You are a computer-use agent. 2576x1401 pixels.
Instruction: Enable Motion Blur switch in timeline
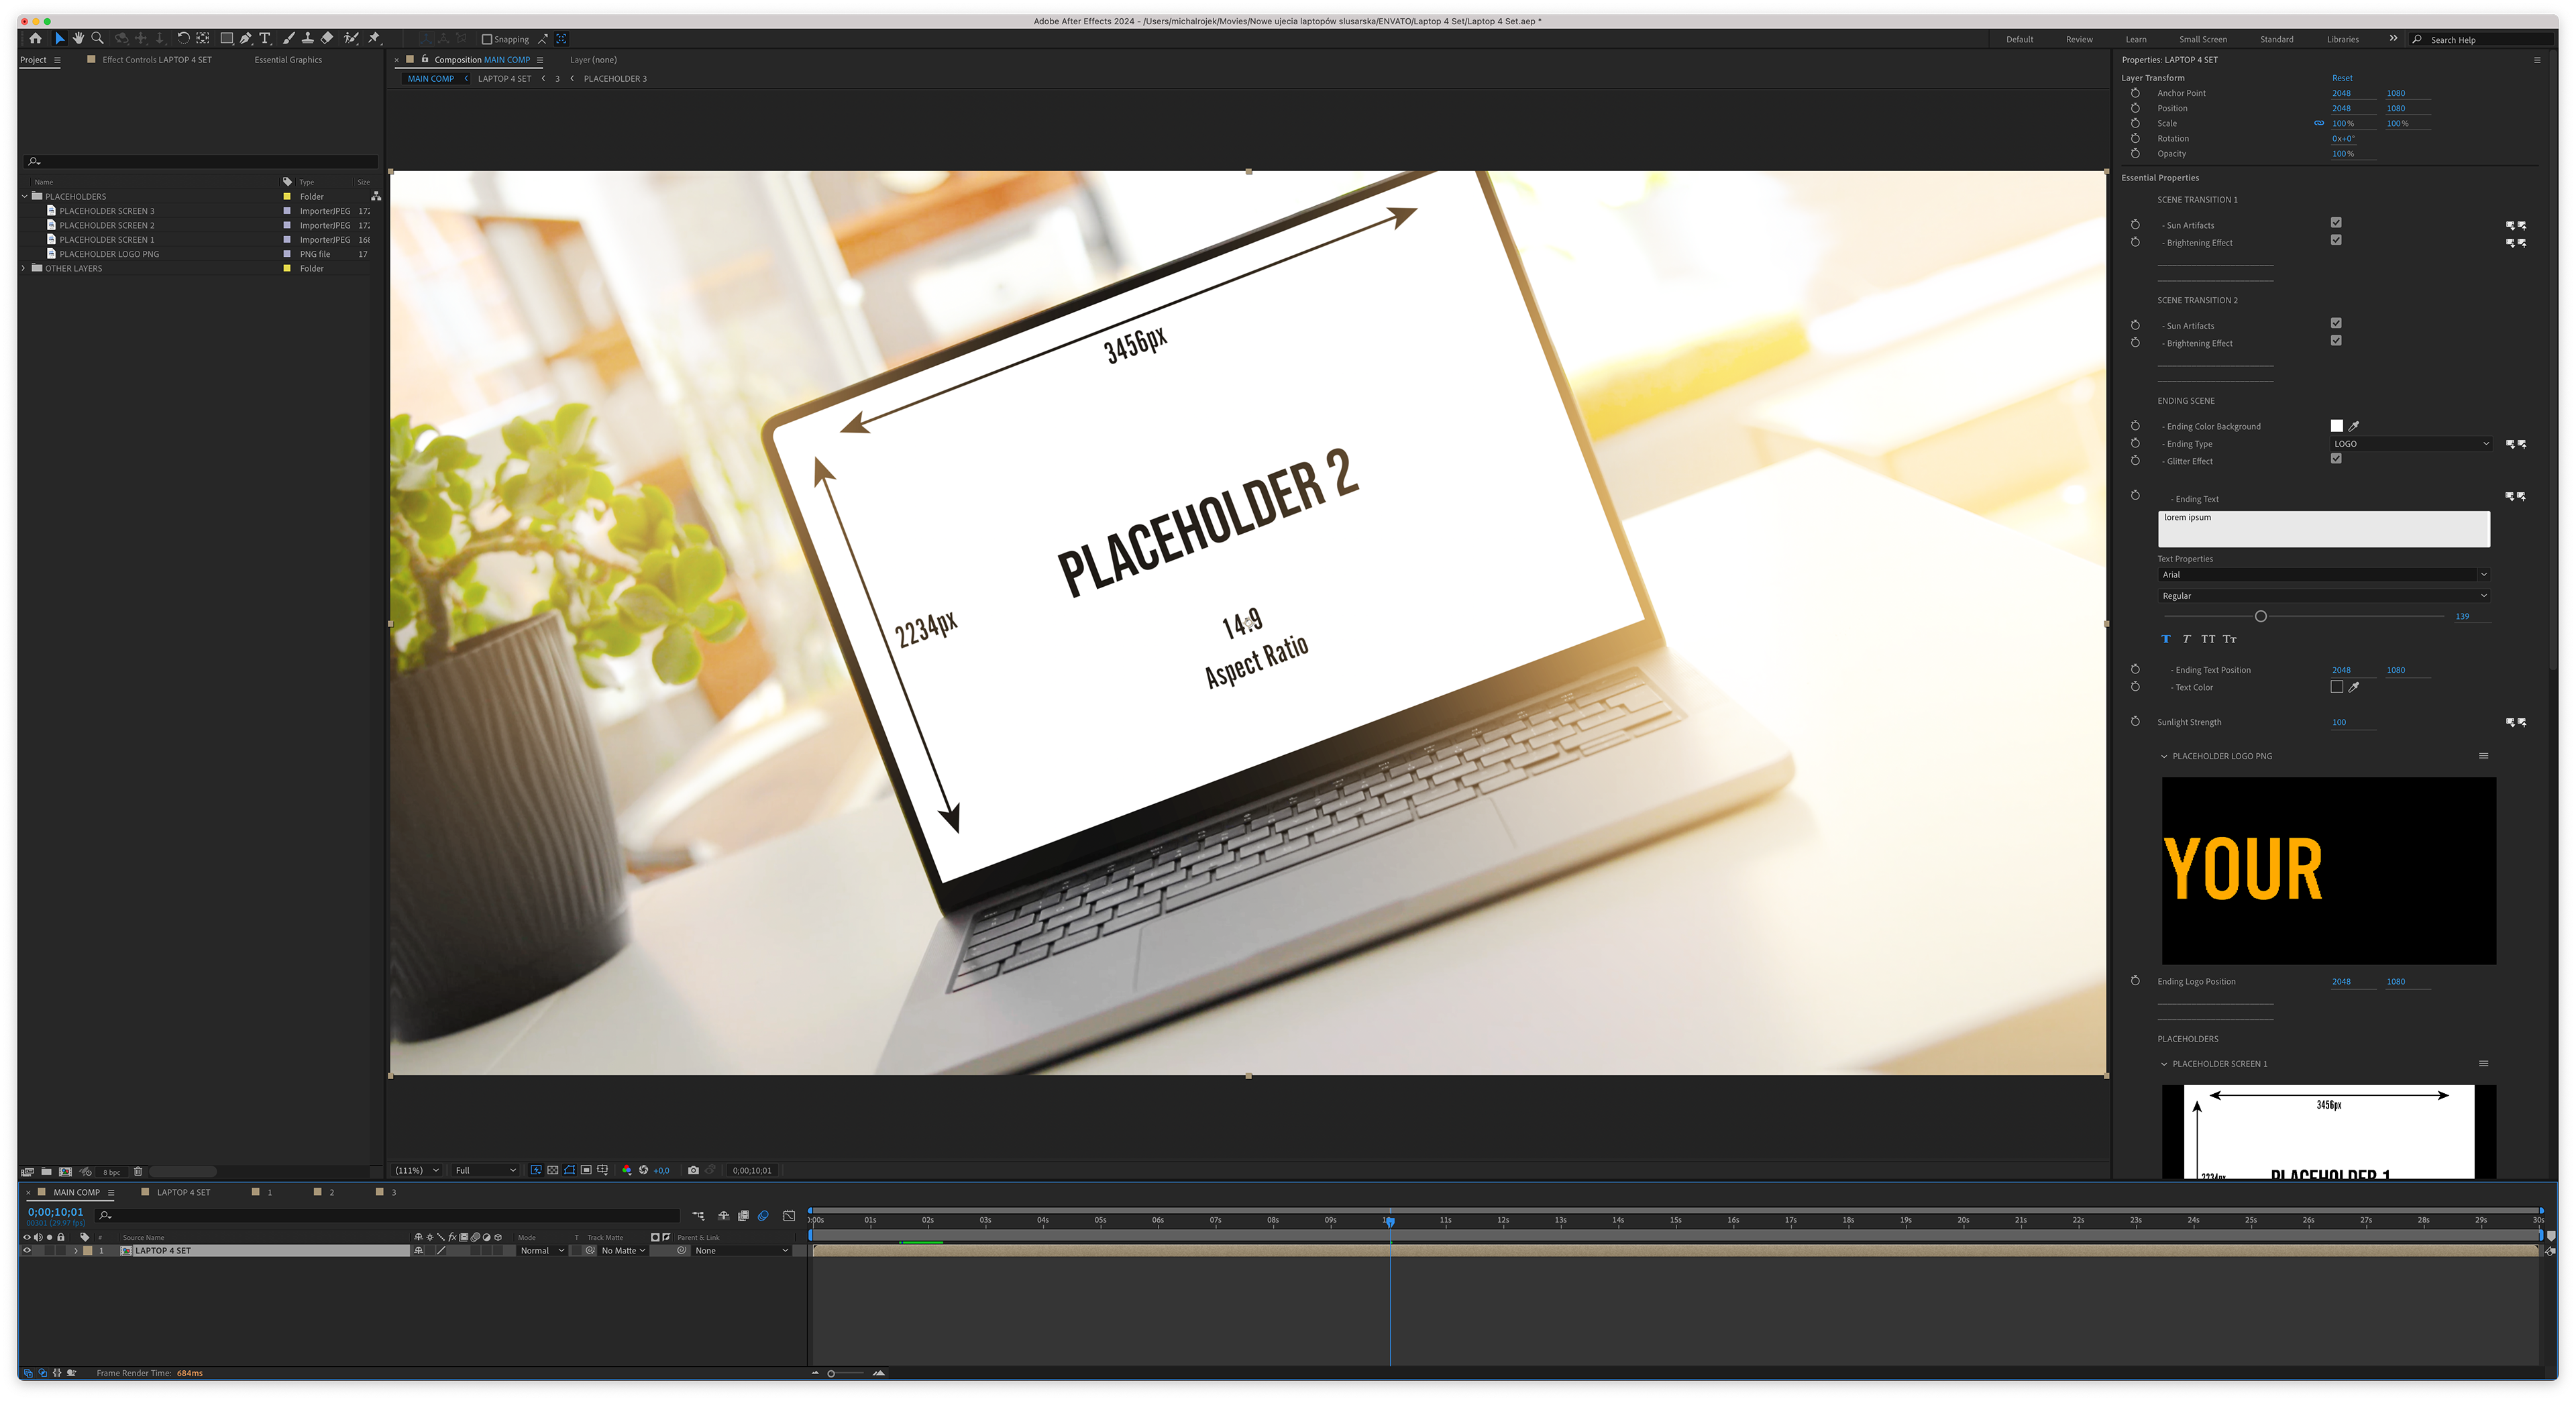click(763, 1216)
